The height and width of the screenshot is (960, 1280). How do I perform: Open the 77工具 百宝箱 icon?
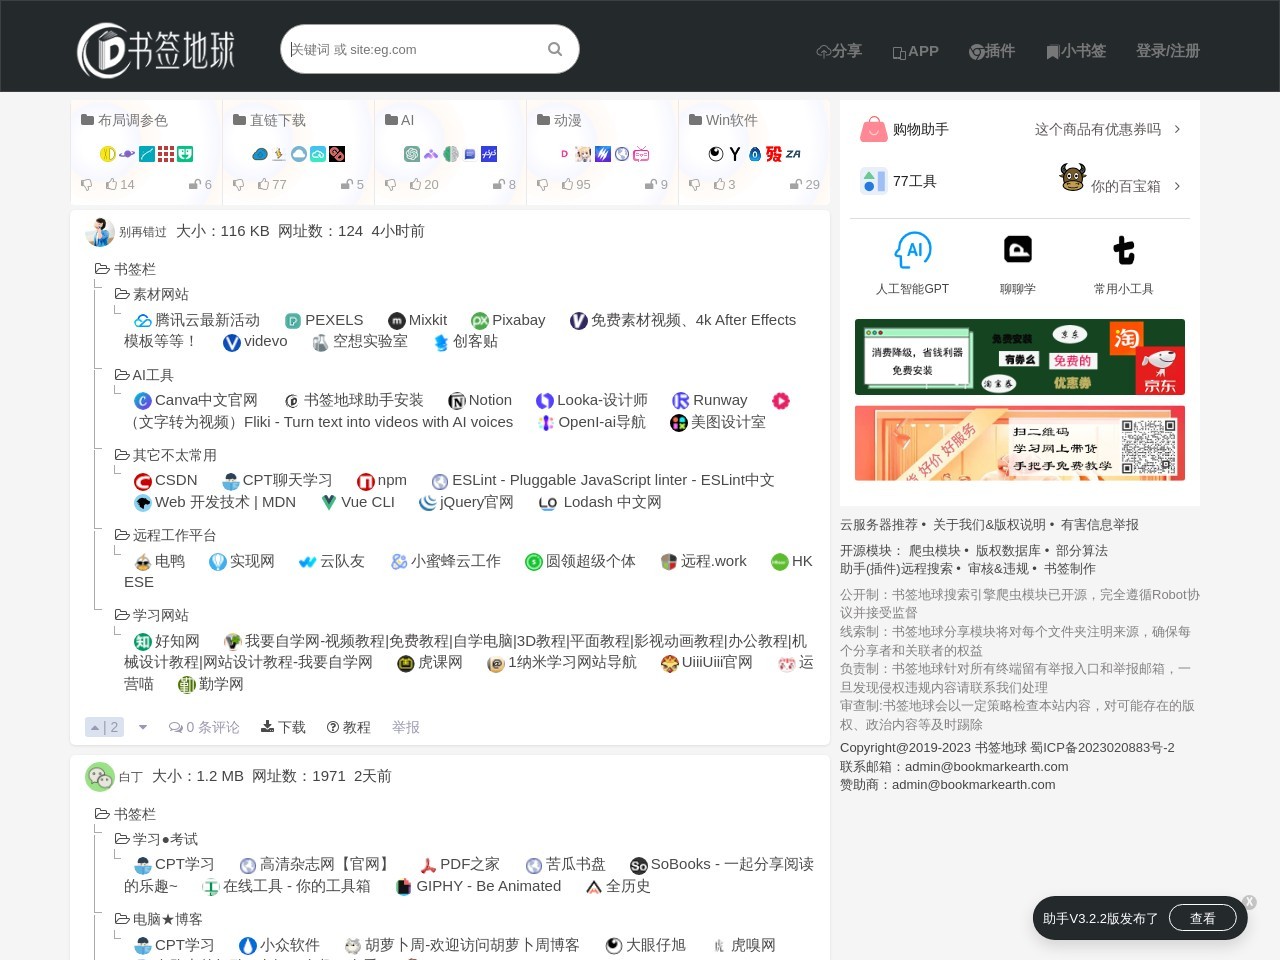click(1072, 177)
